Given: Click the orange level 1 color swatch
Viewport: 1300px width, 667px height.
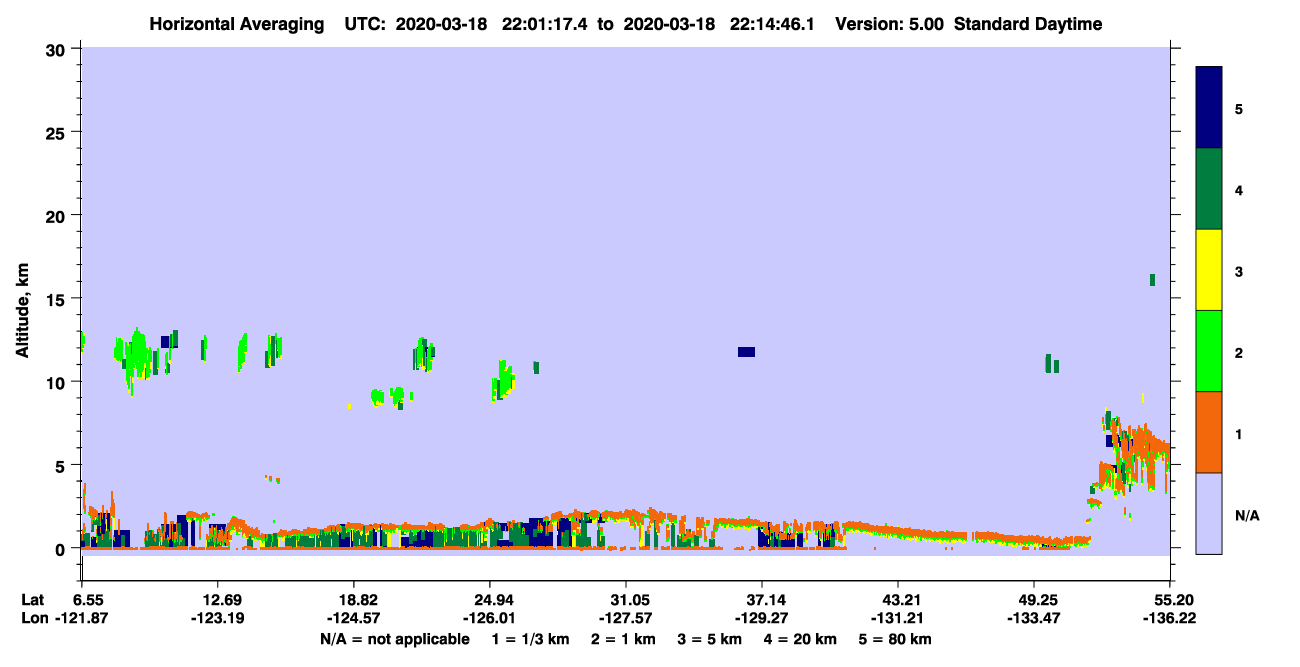Looking at the screenshot, I should pos(1209,432).
